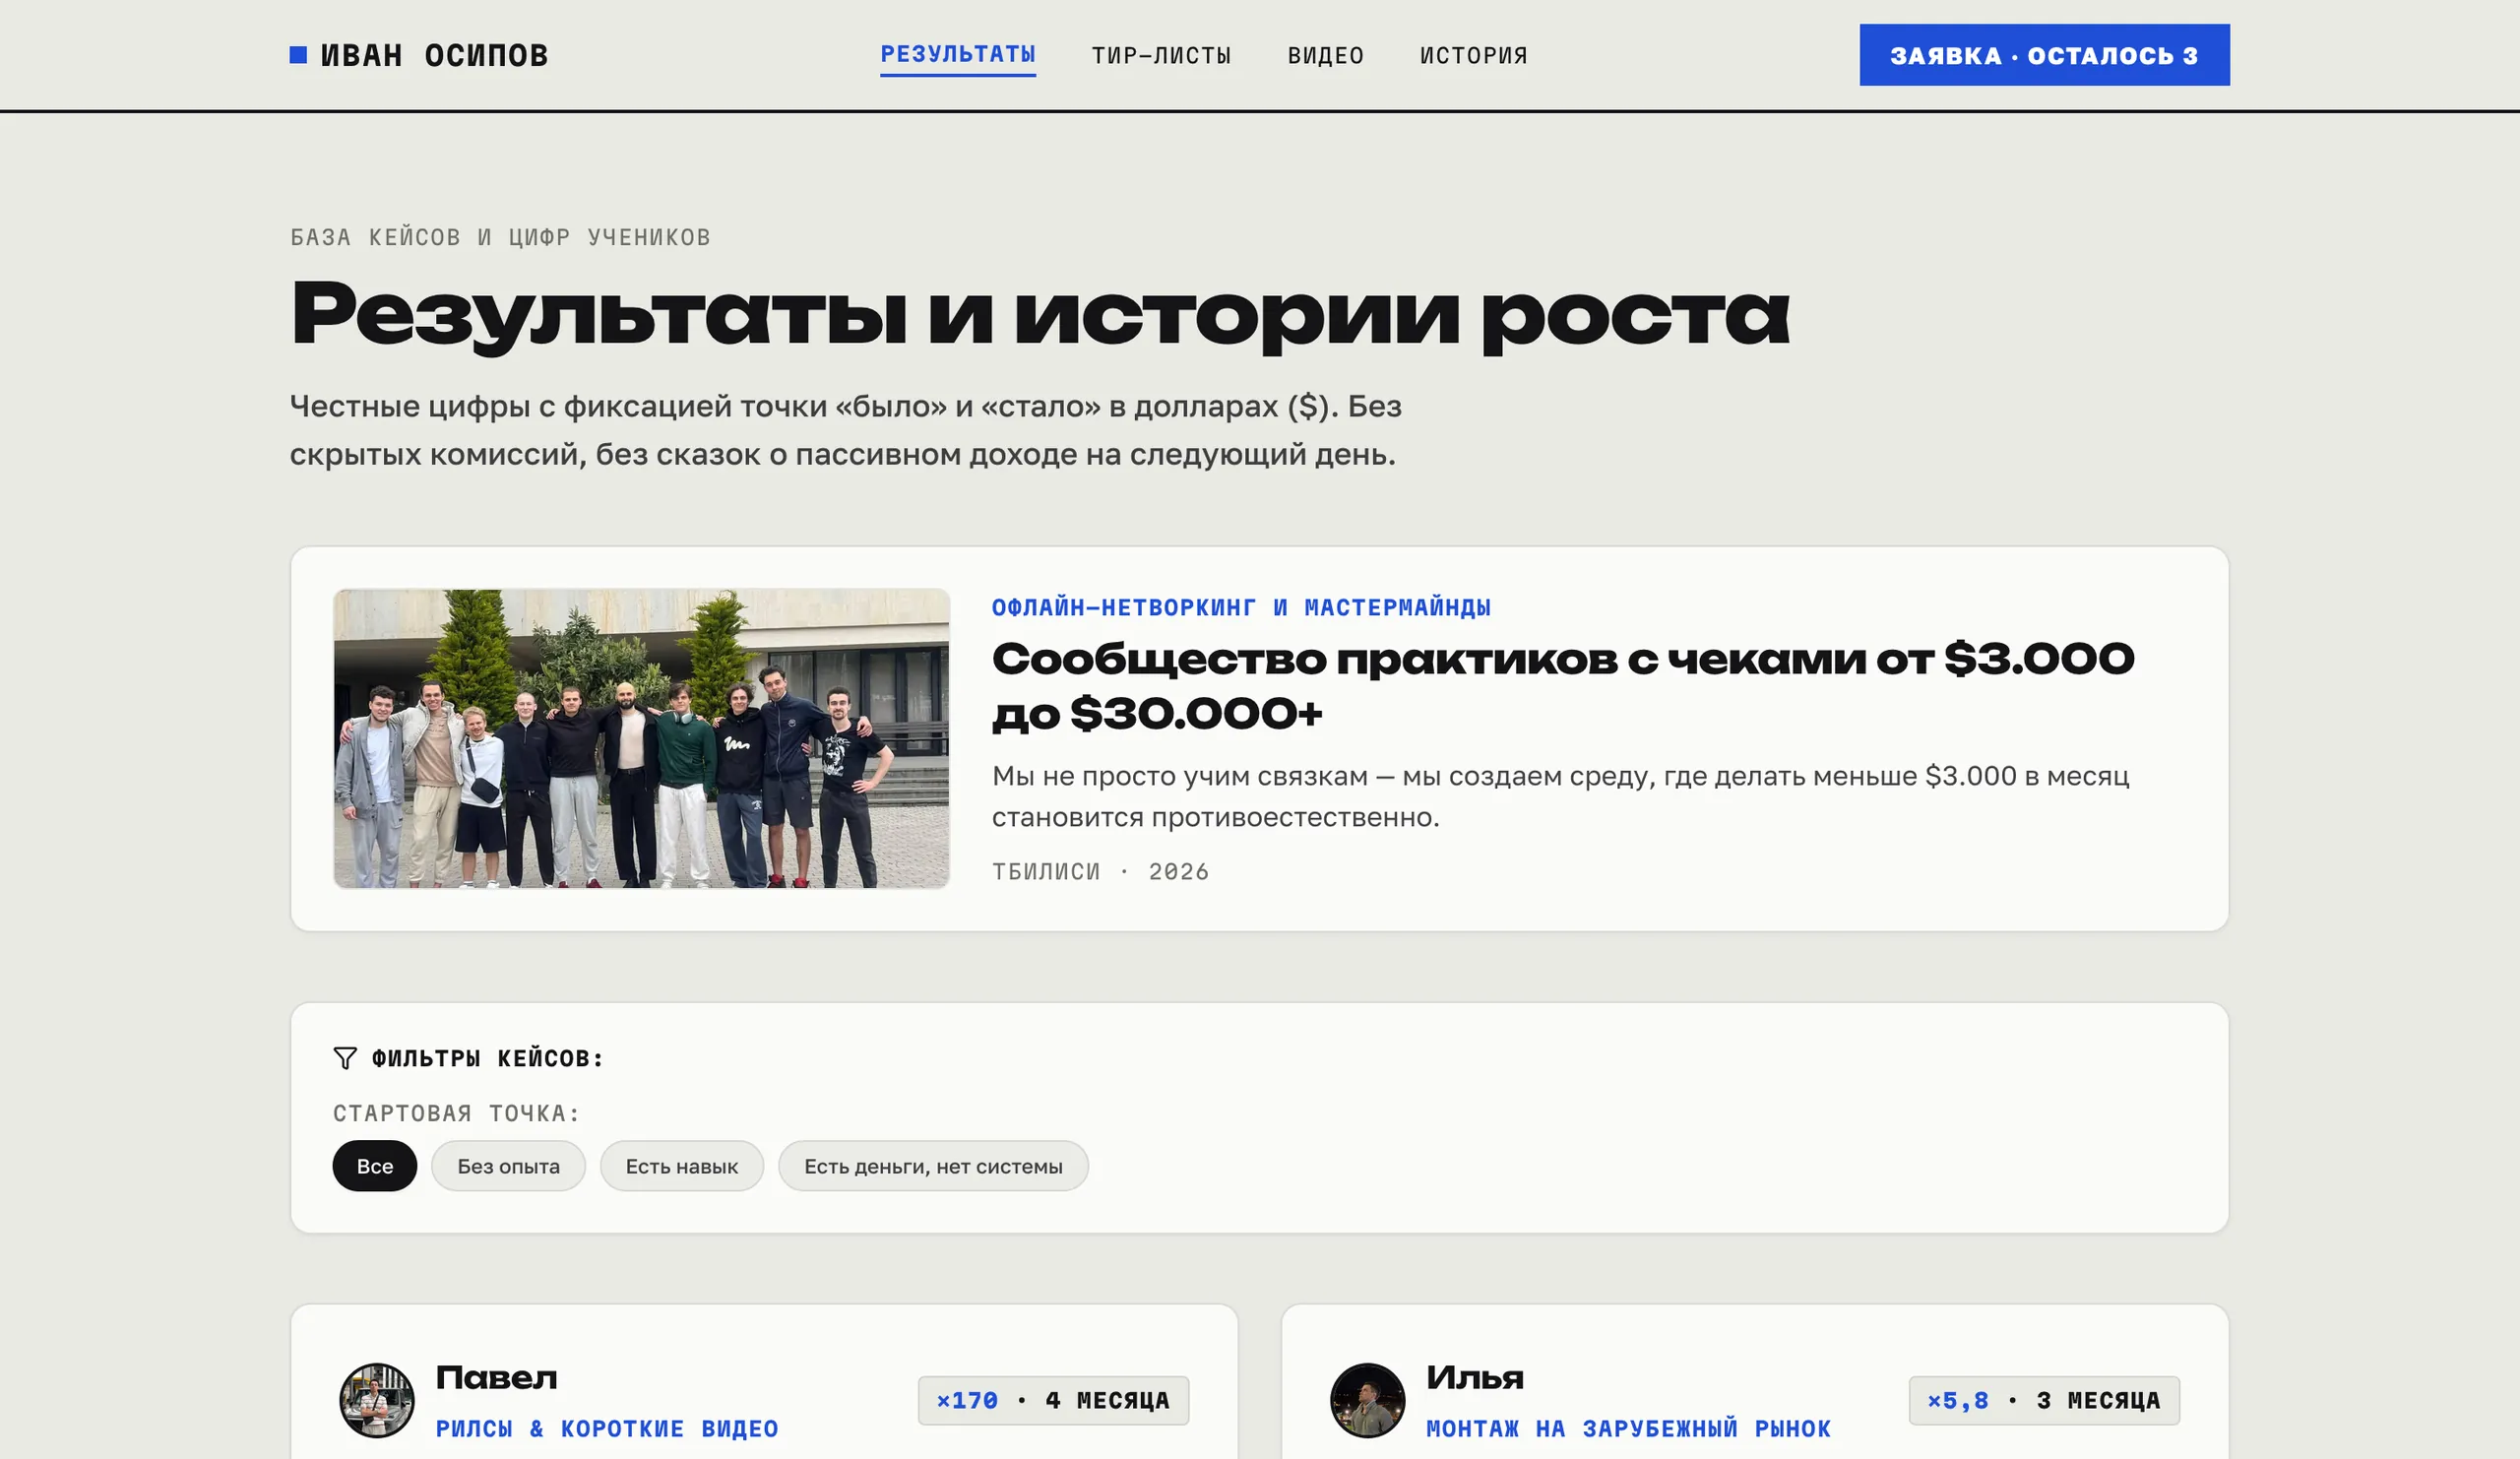Click the ОФЛАЙН-НЕТВОРКИНГ И МАСТЕРМАЙНДЫ label

click(1241, 607)
